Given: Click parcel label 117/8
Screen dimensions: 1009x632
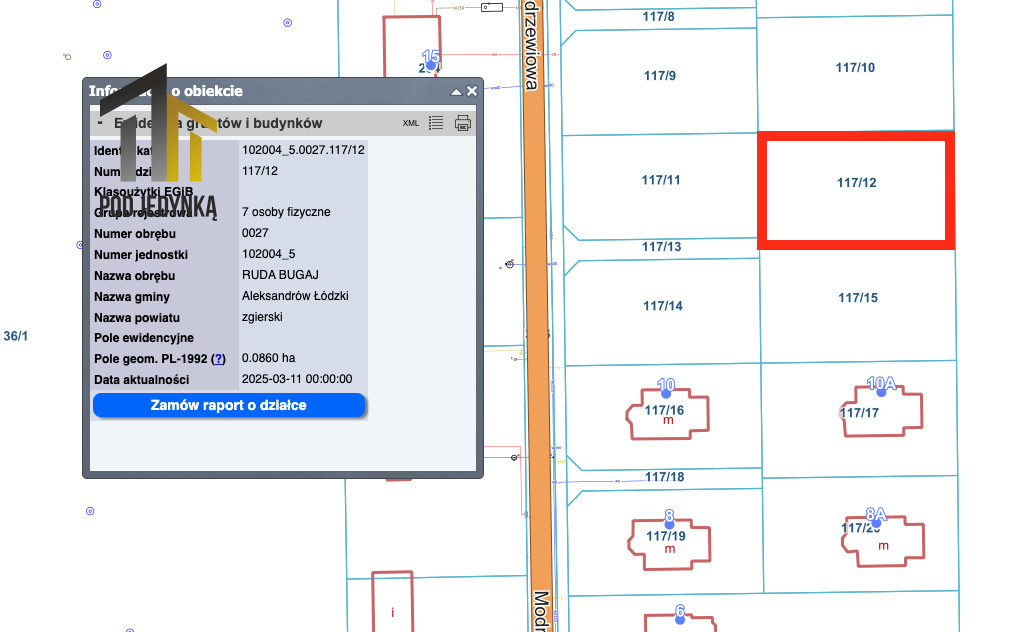Looking at the screenshot, I should click(658, 17).
